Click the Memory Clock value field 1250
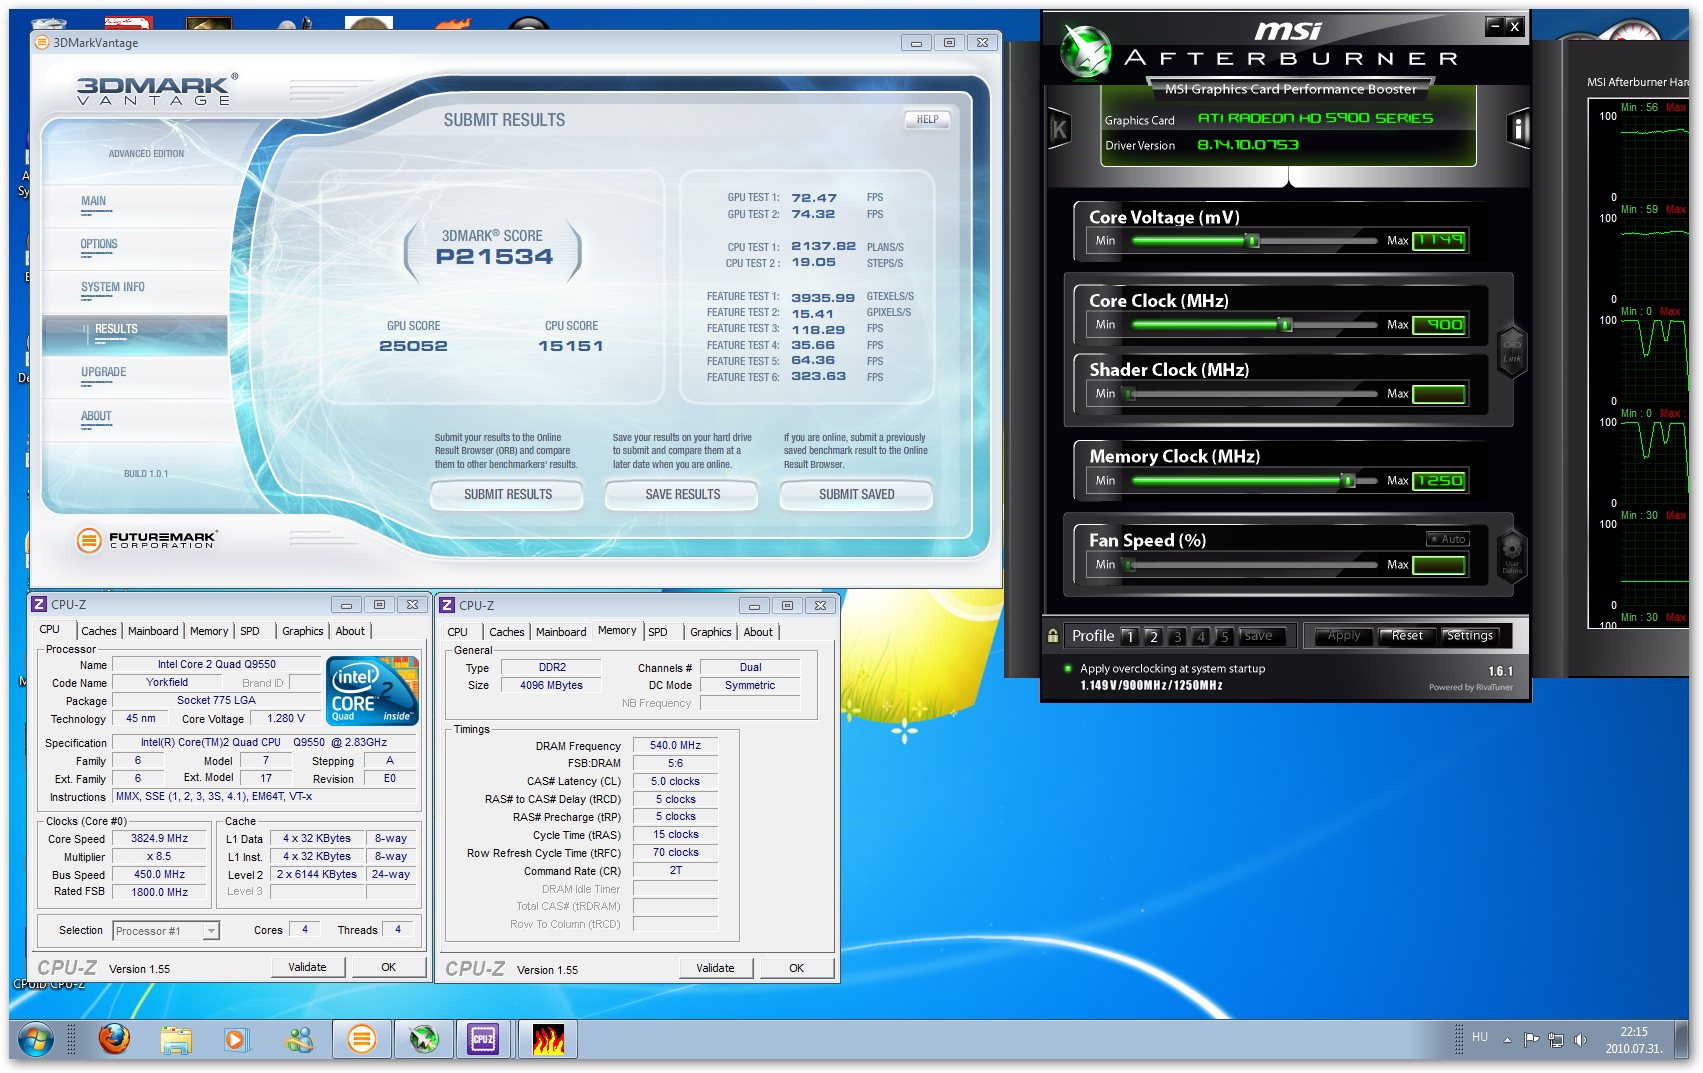Screen dimensions: 1703x1073 tap(1440, 481)
